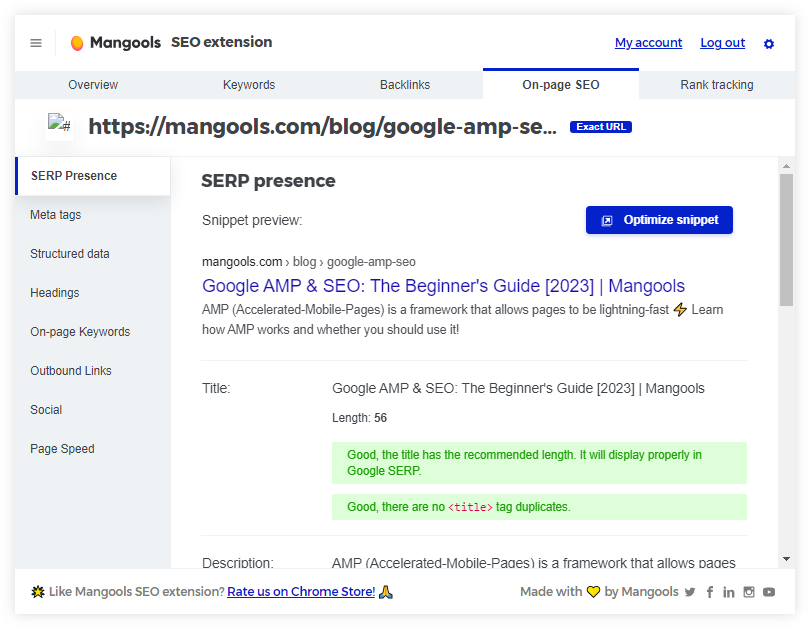Open the Google AMP & SEO snippet title link
Viewport: 810px width, 629px height.
pos(443,286)
